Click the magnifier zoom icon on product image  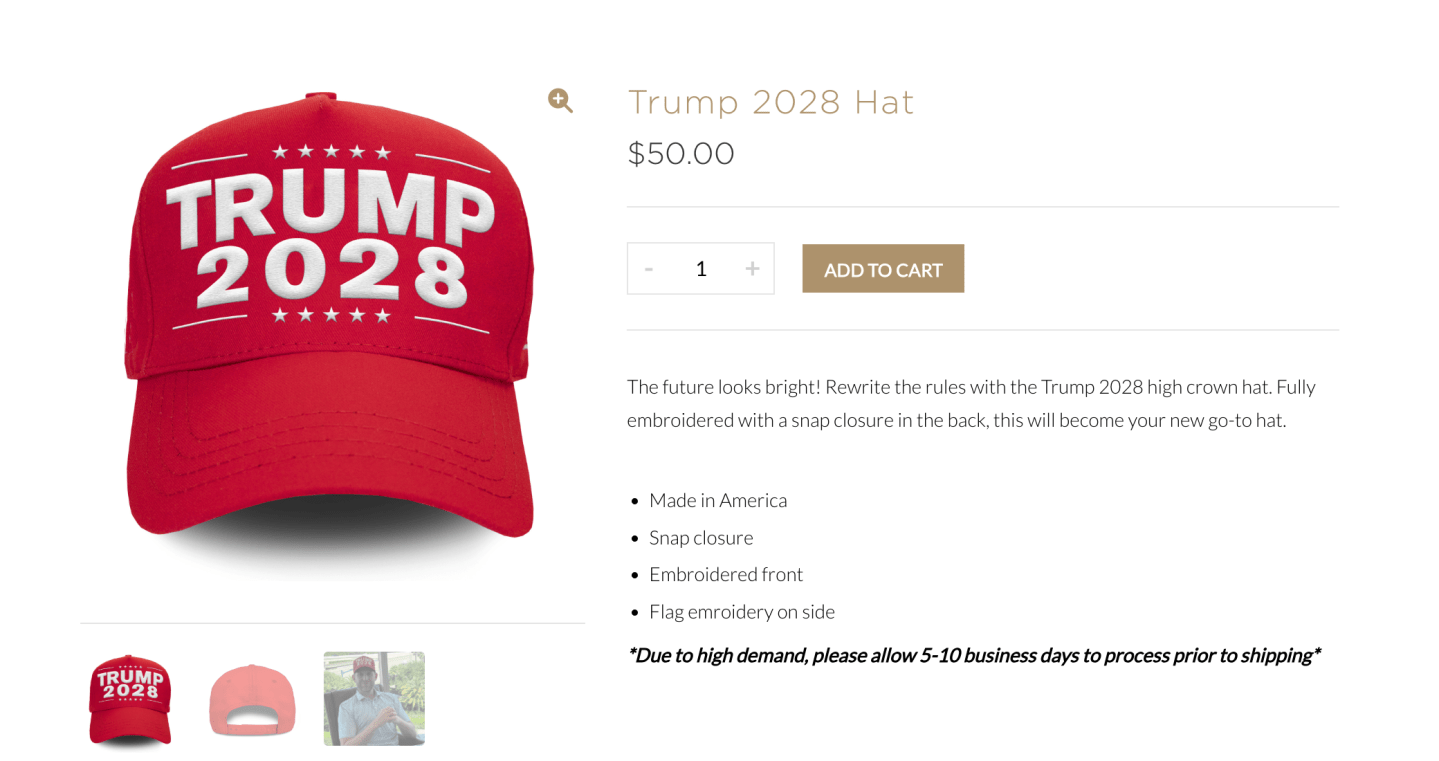click(x=560, y=100)
